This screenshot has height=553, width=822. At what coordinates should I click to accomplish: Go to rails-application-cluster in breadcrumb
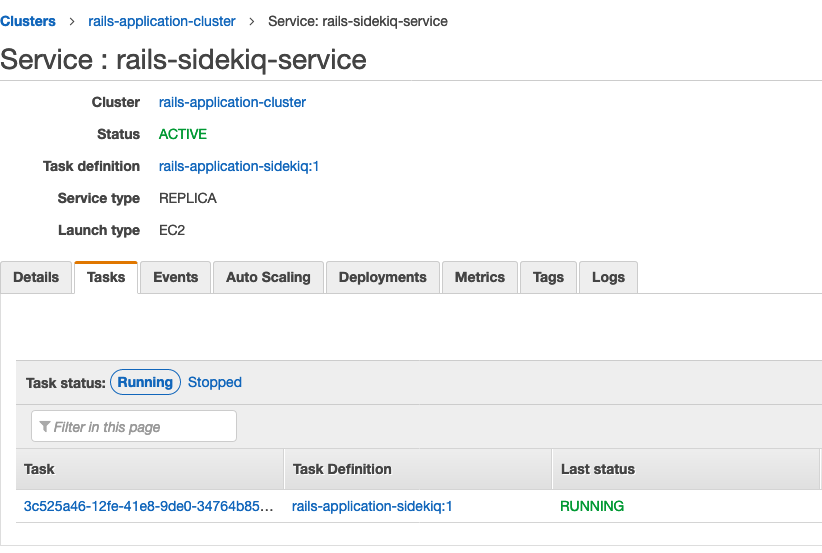tap(161, 21)
